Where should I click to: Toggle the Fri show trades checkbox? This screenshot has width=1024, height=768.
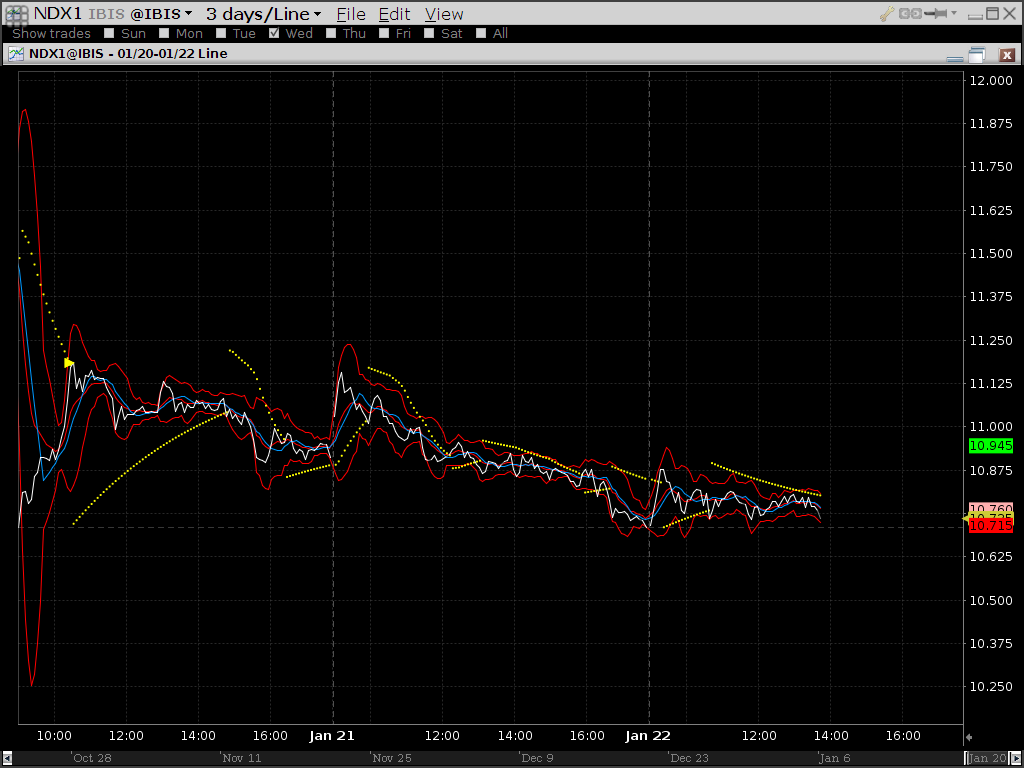click(x=384, y=33)
